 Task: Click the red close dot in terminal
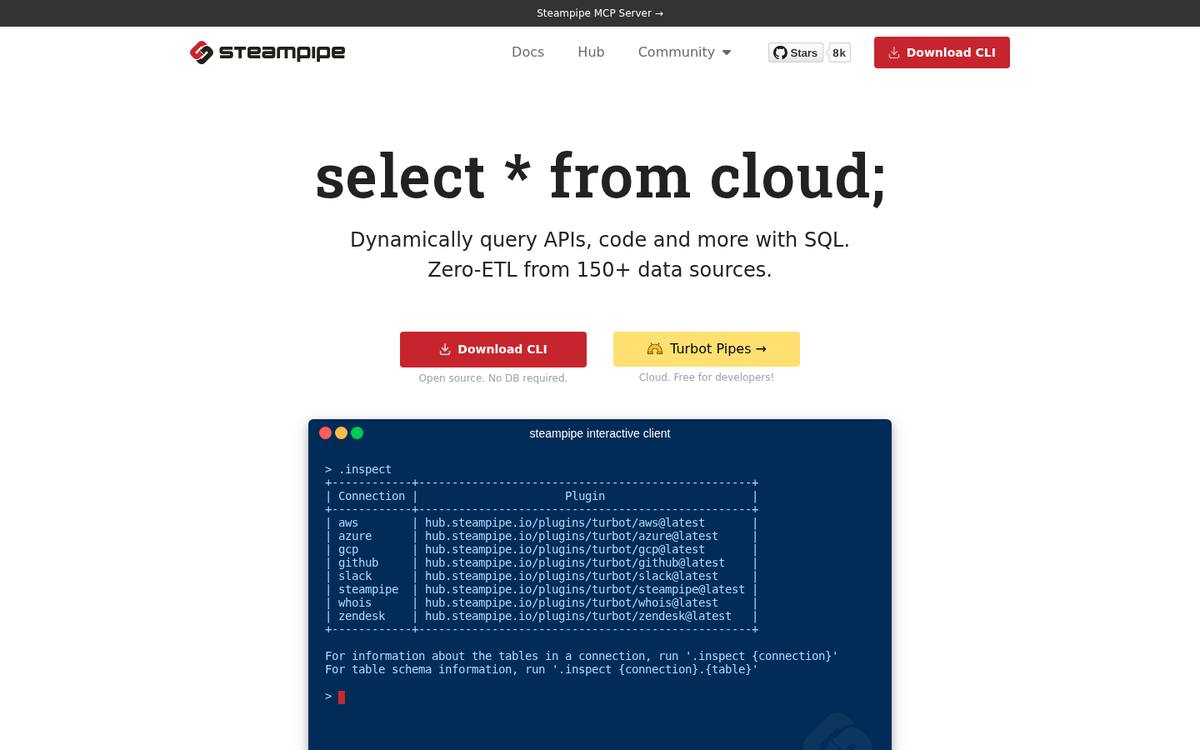pyautogui.click(x=325, y=433)
